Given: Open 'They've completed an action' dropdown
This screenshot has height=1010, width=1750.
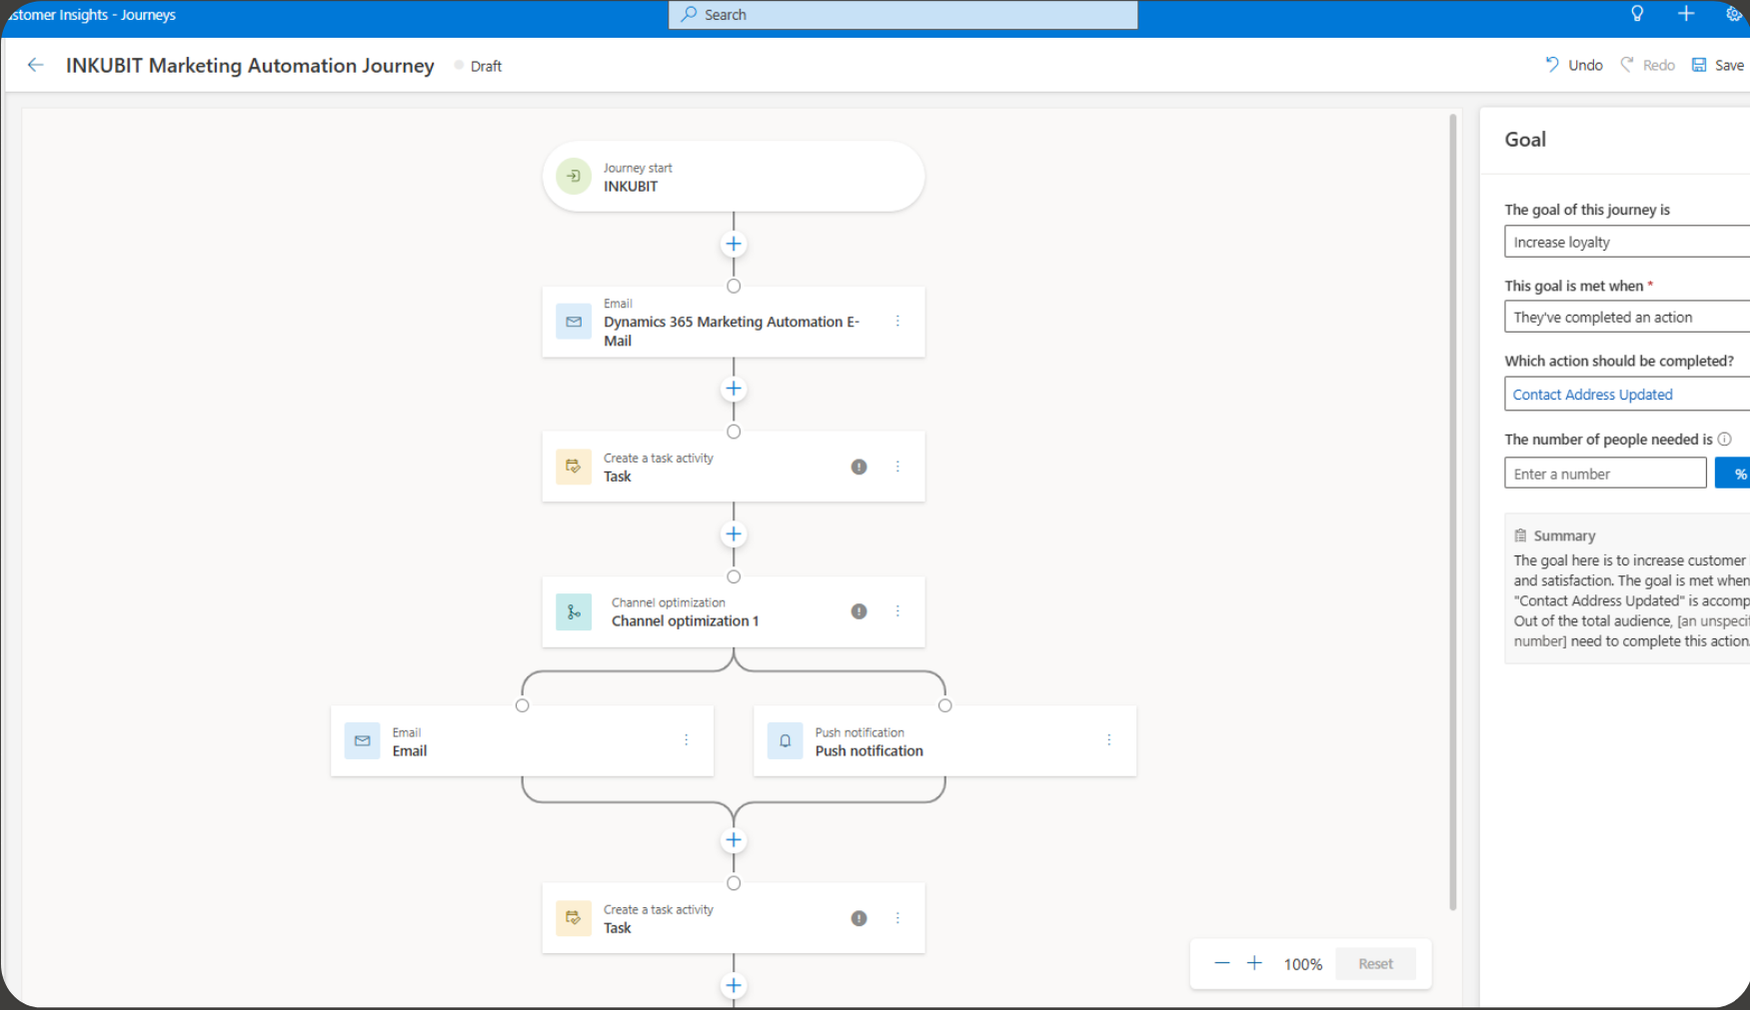Looking at the screenshot, I should click(1627, 317).
